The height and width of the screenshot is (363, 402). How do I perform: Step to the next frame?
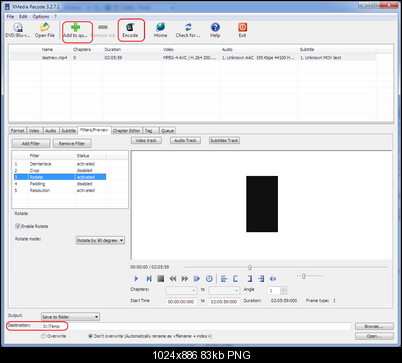pos(149,279)
